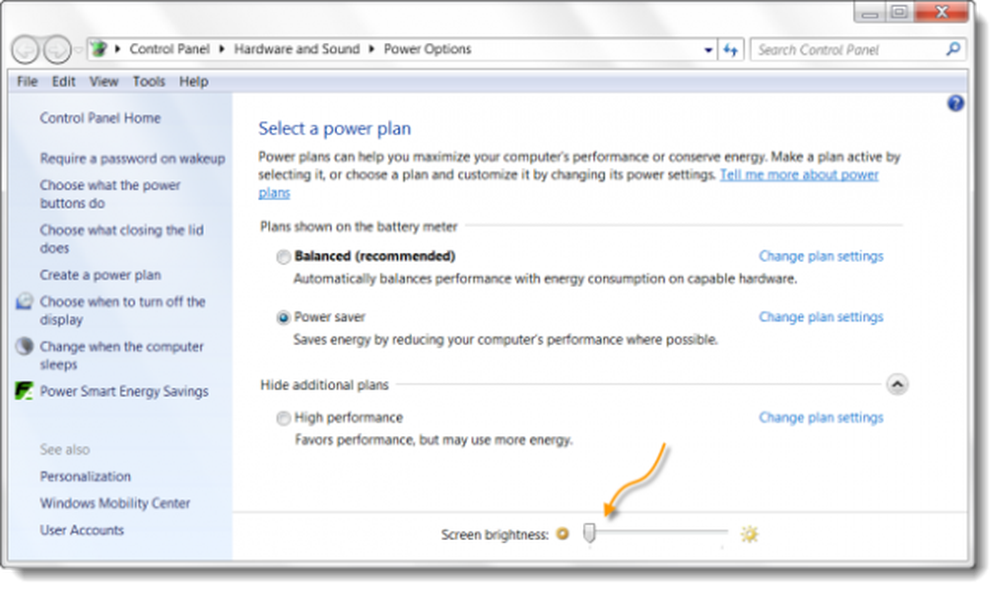Open Require a password on wakeup
This screenshot has height=593, width=1000.
point(133,158)
